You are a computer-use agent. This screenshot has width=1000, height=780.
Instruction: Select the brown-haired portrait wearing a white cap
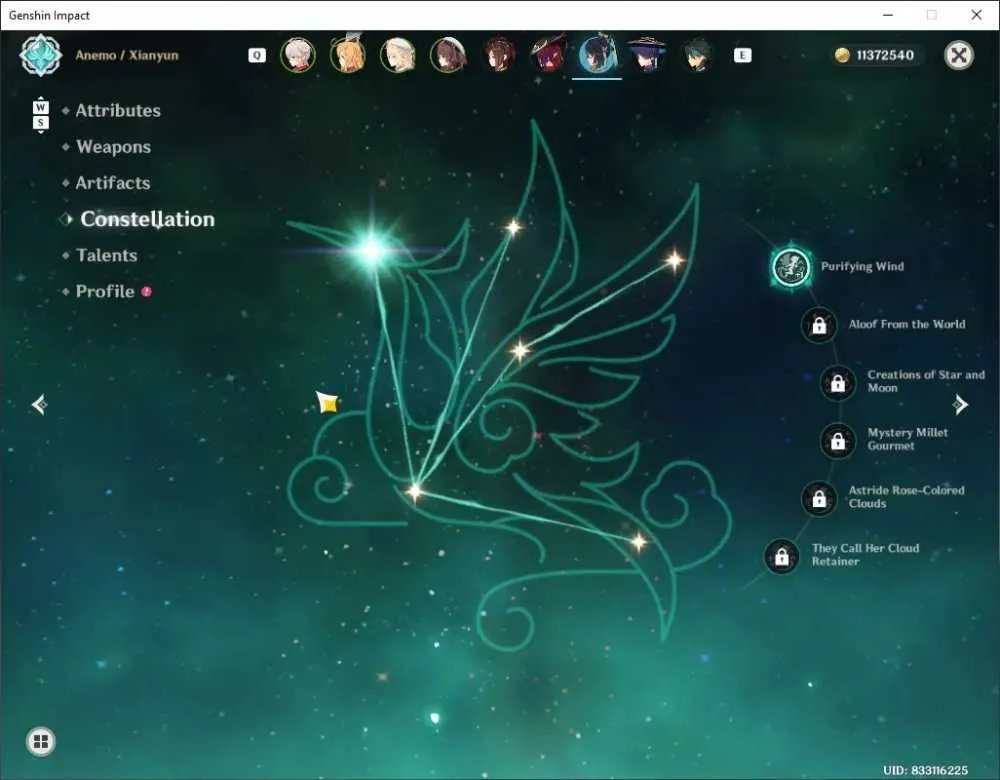coord(448,55)
